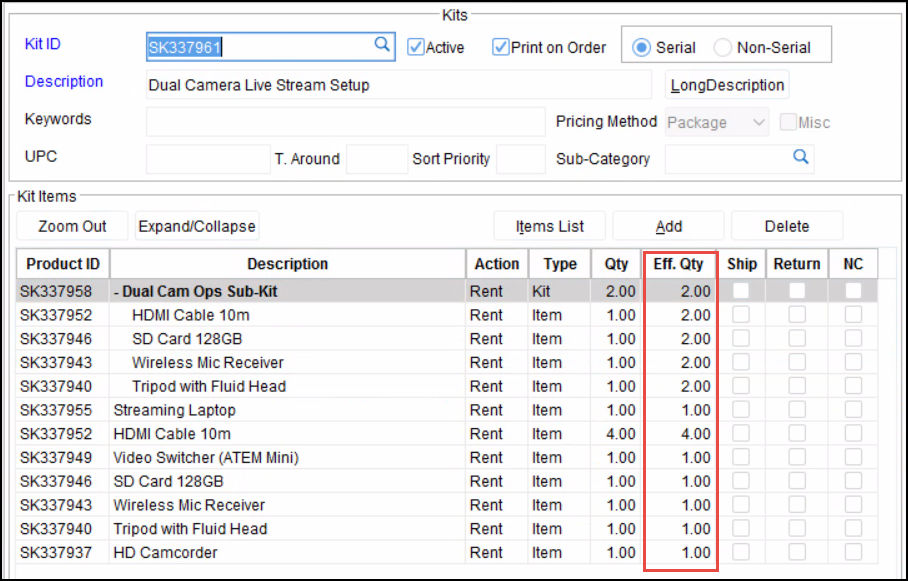
Task: Select the Non-Serial radio button
Action: coord(722,47)
